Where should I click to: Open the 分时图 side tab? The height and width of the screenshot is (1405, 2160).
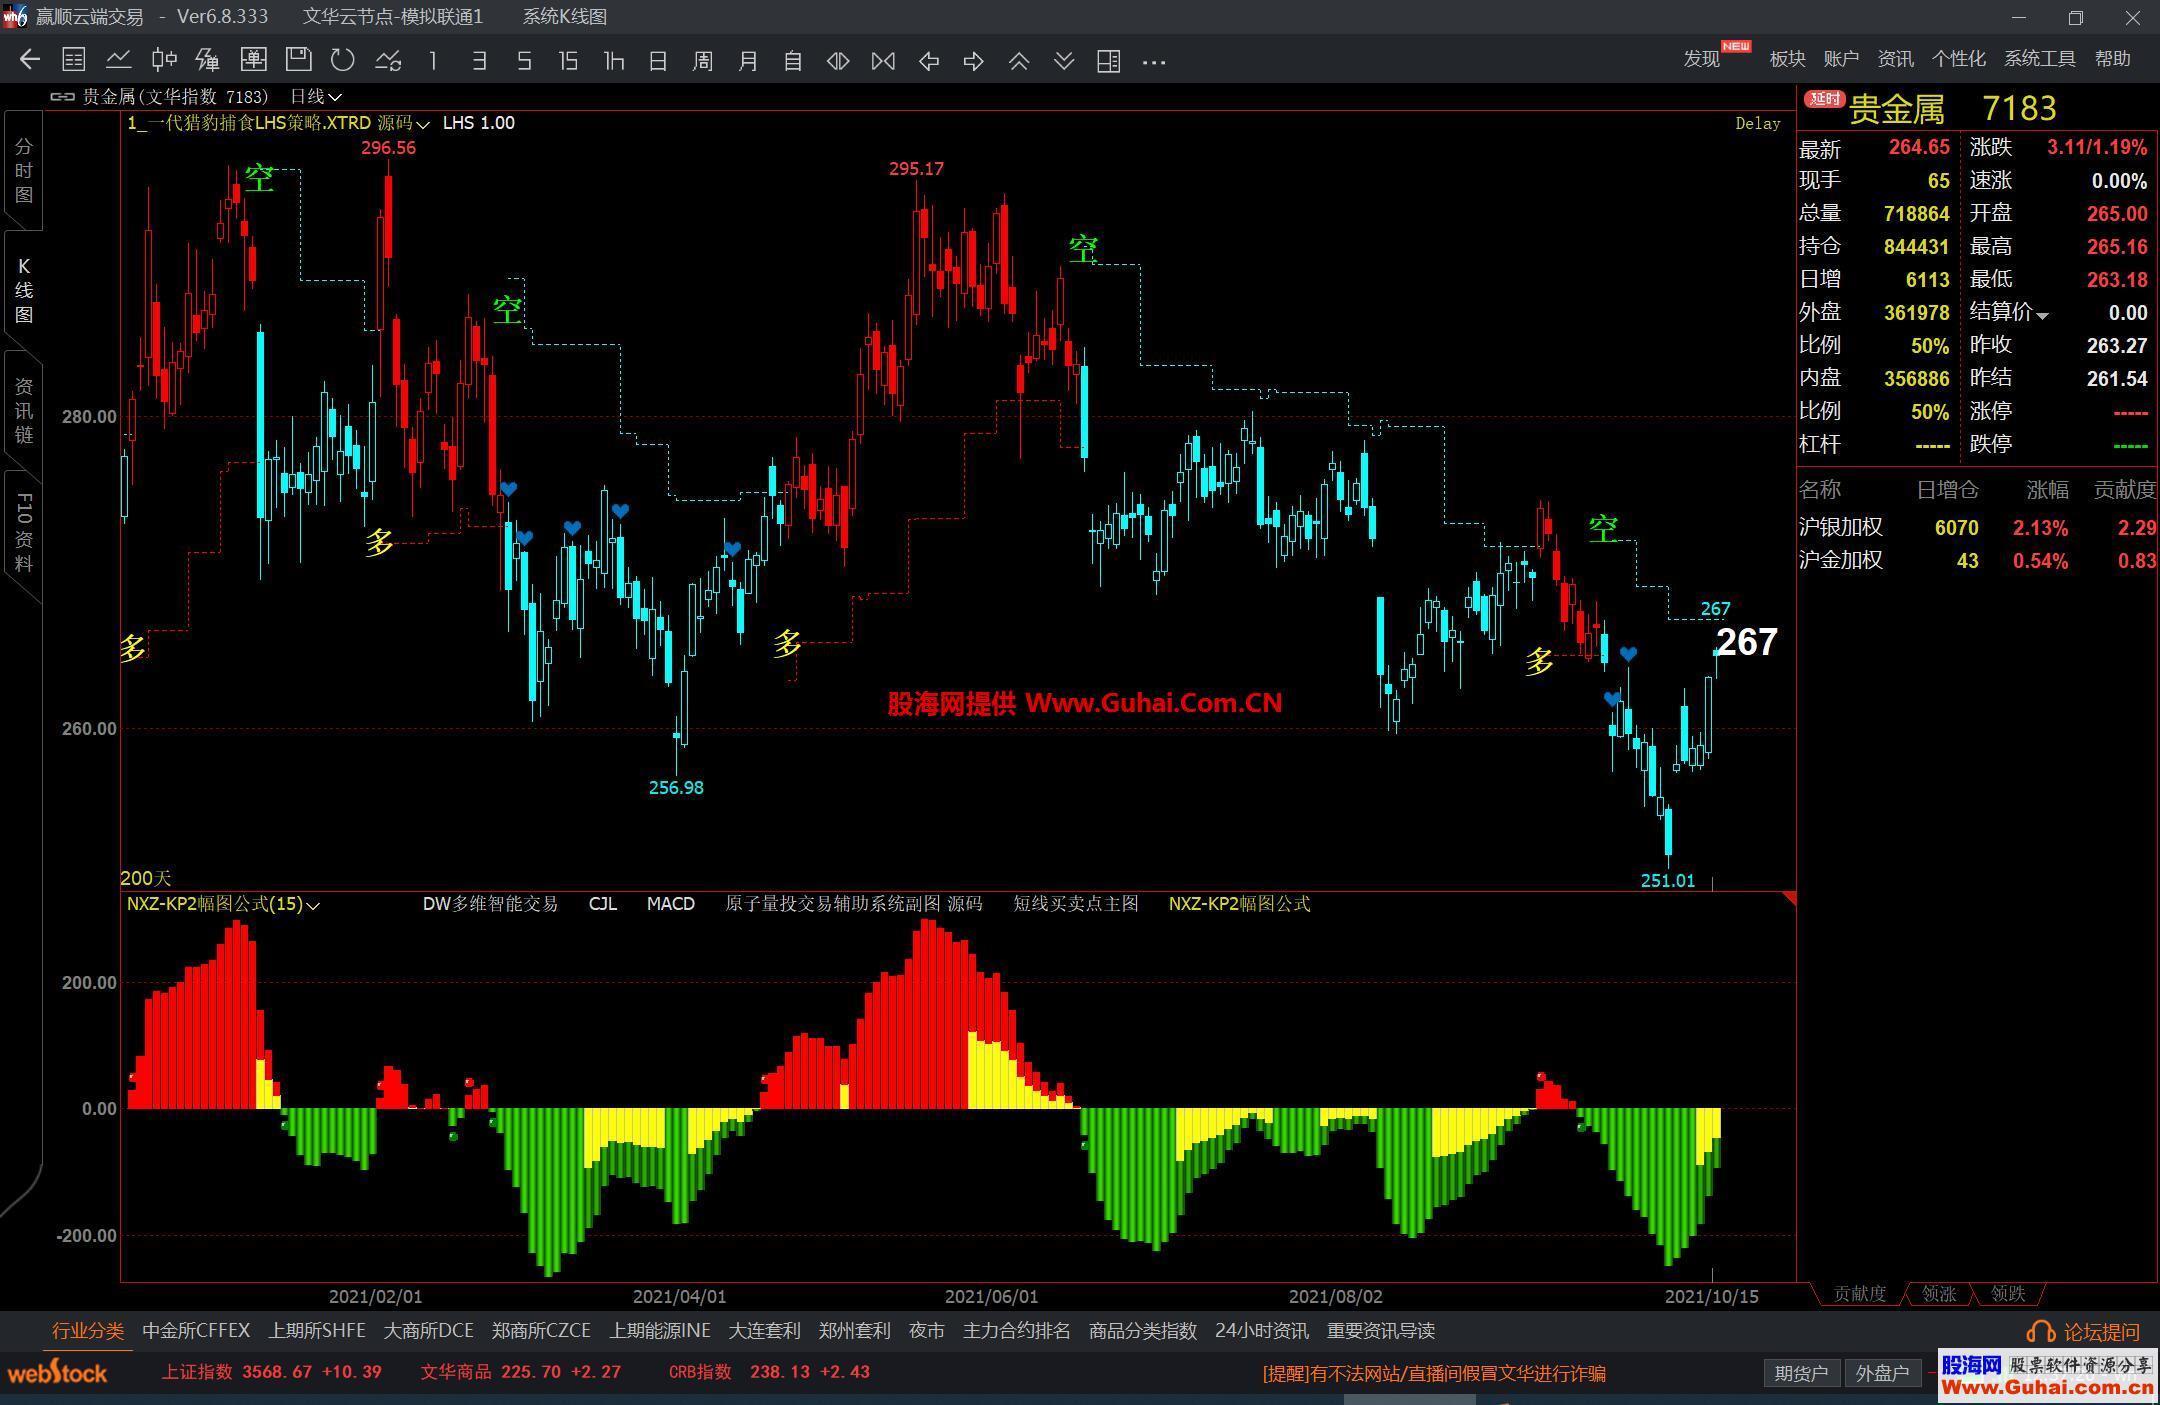(23, 171)
